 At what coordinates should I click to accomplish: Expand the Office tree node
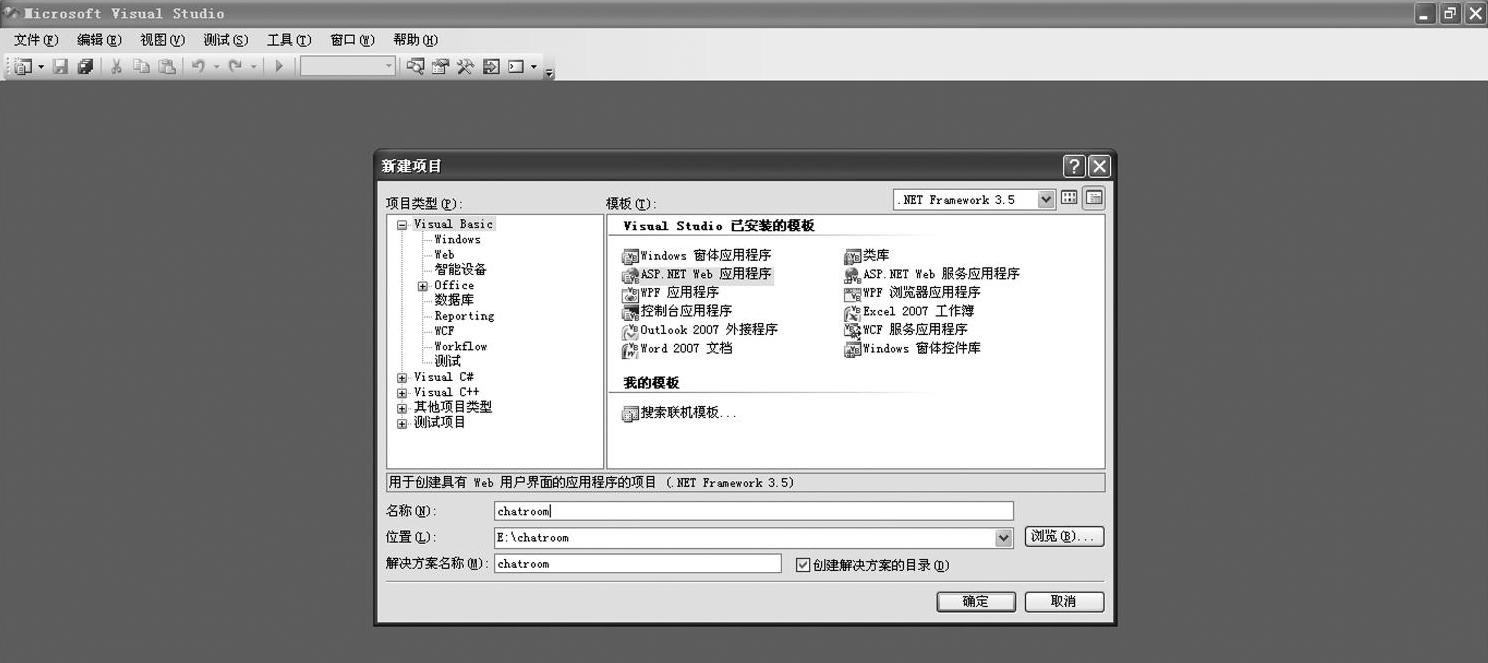coord(423,286)
